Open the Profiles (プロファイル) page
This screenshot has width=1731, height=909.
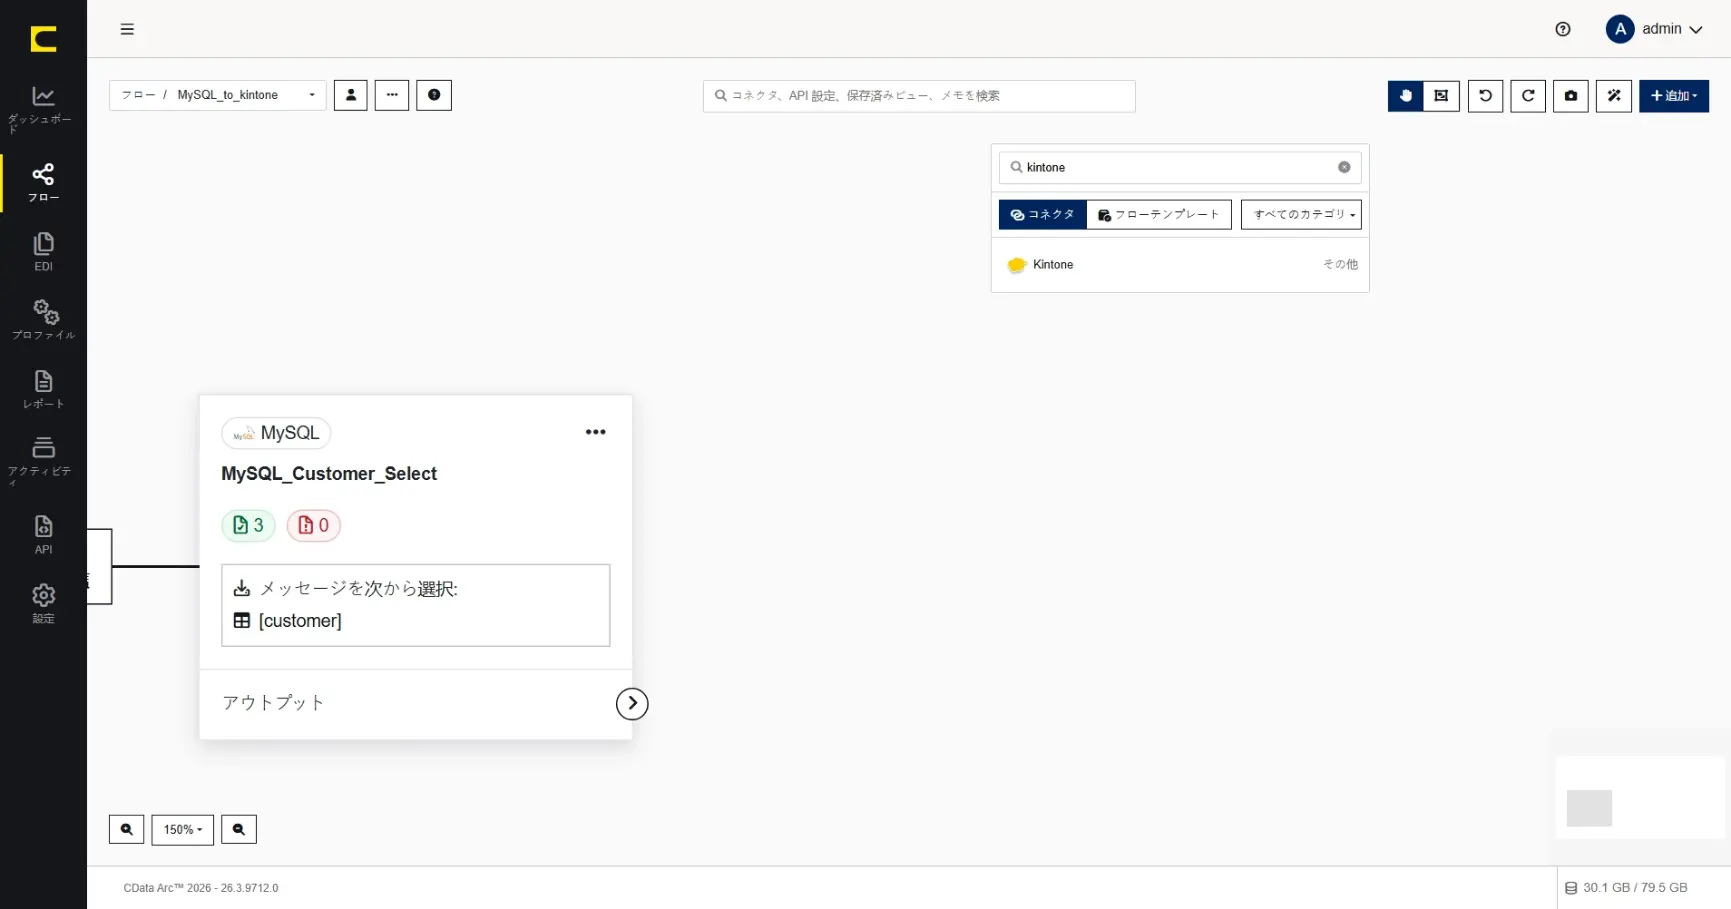[43, 320]
